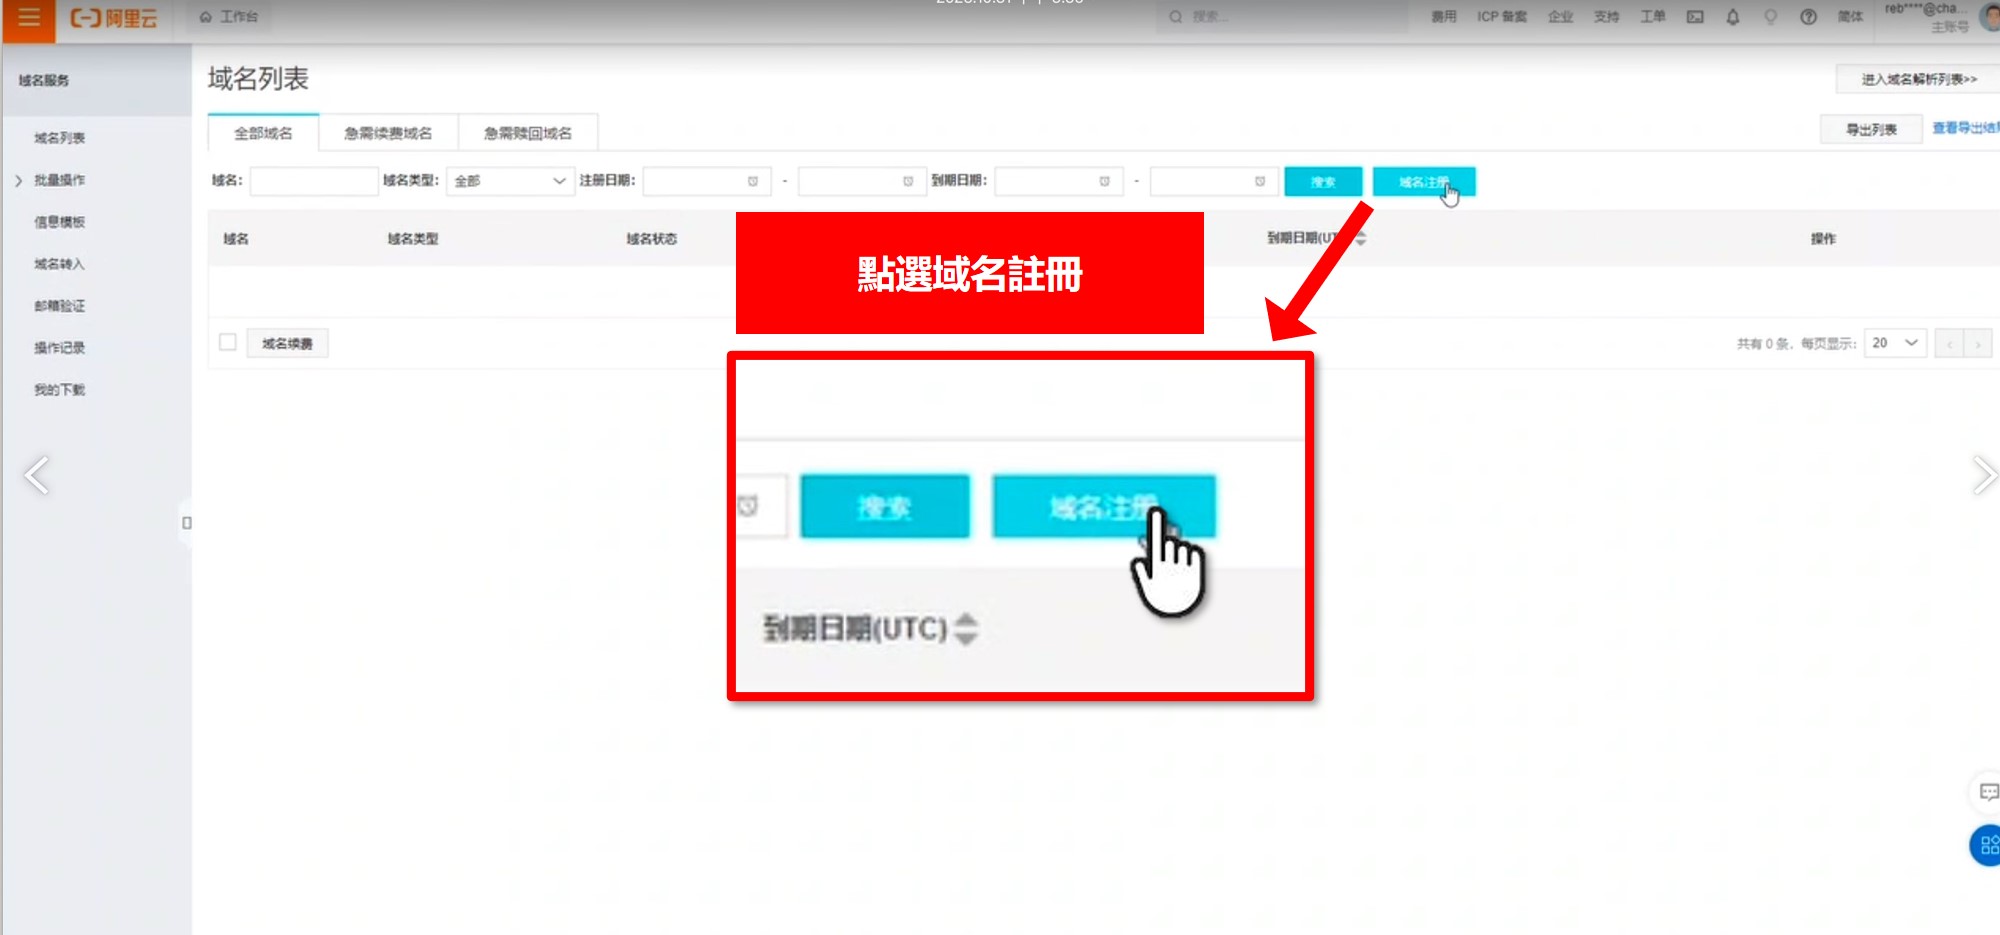
Task: Click the 域名 filter input field
Action: tap(313, 181)
